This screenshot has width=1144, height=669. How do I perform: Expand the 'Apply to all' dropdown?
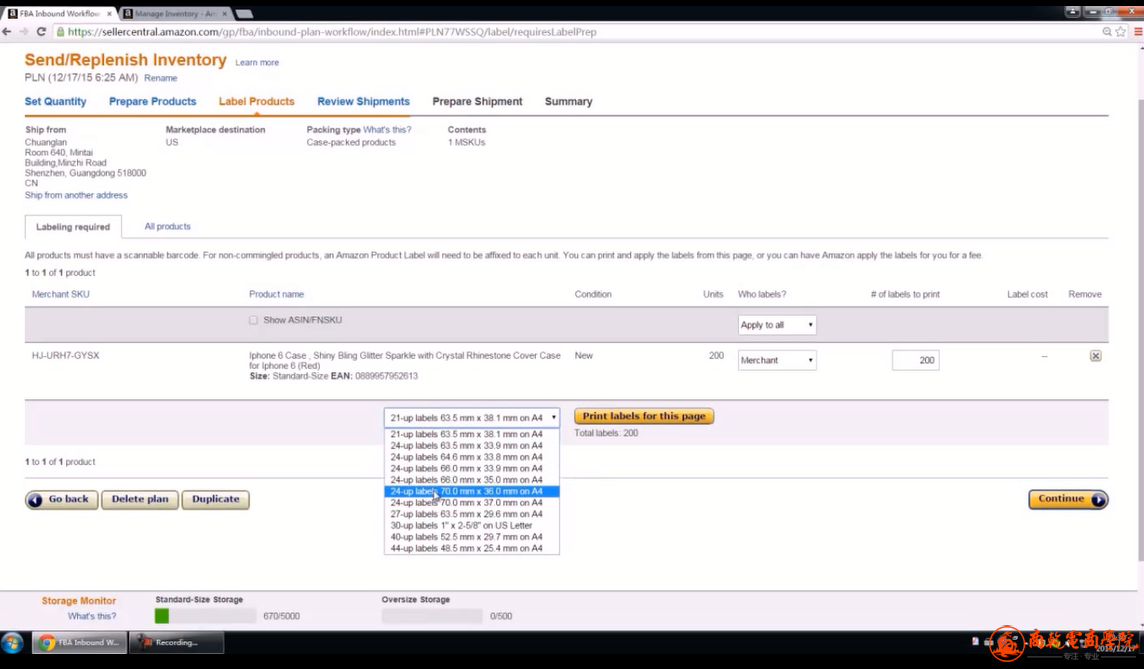(x=776, y=325)
